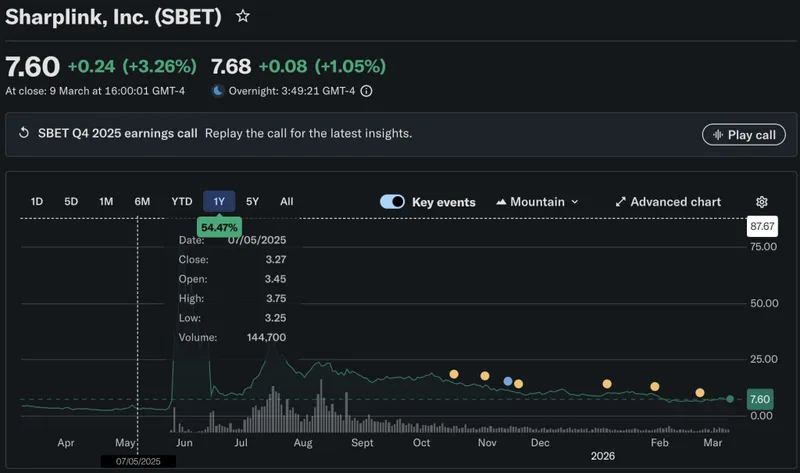Switch to the 1D time range

(x=37, y=202)
